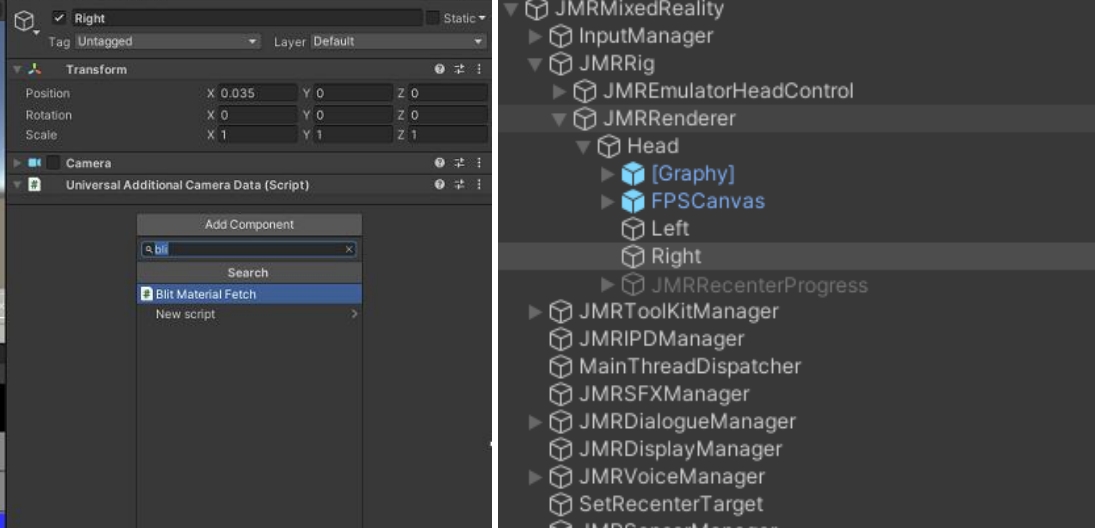Toggle the Camera component enabled checkbox
The image size is (1095, 528).
click(x=52, y=163)
